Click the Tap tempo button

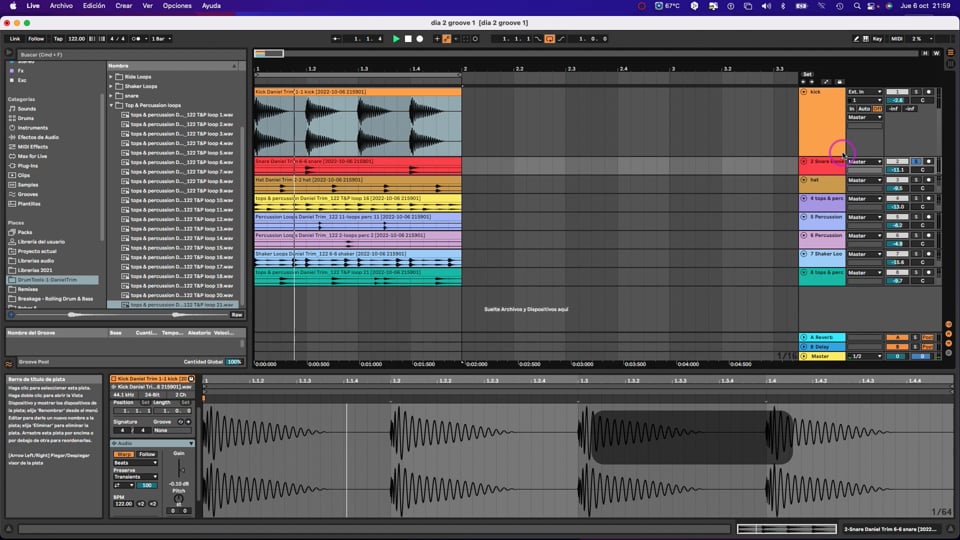[58, 39]
